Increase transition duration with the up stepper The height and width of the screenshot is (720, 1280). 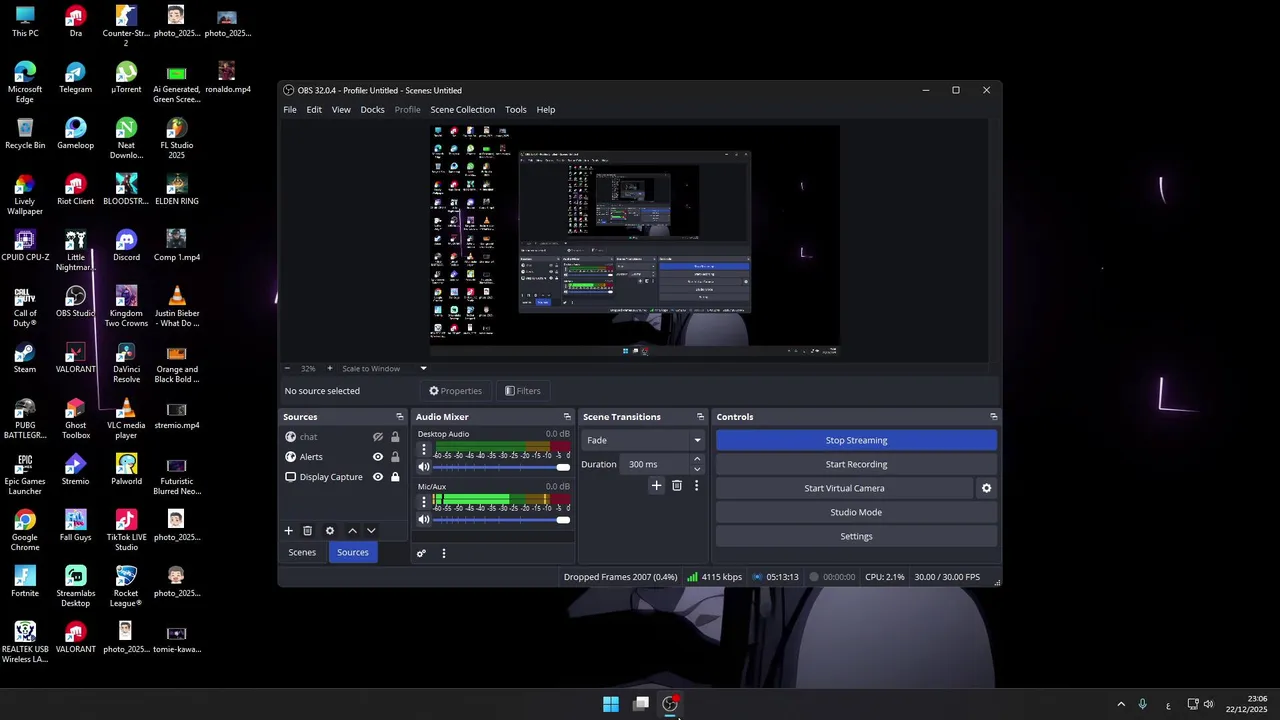697,459
